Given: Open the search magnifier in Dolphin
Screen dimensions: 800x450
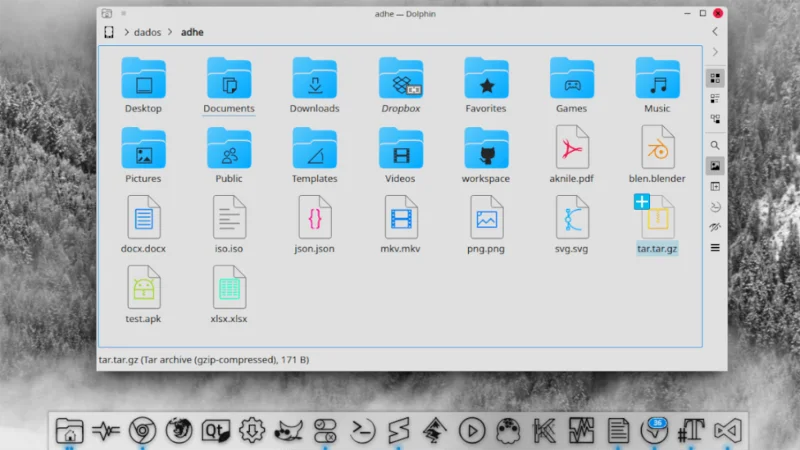Looking at the screenshot, I should (x=715, y=145).
